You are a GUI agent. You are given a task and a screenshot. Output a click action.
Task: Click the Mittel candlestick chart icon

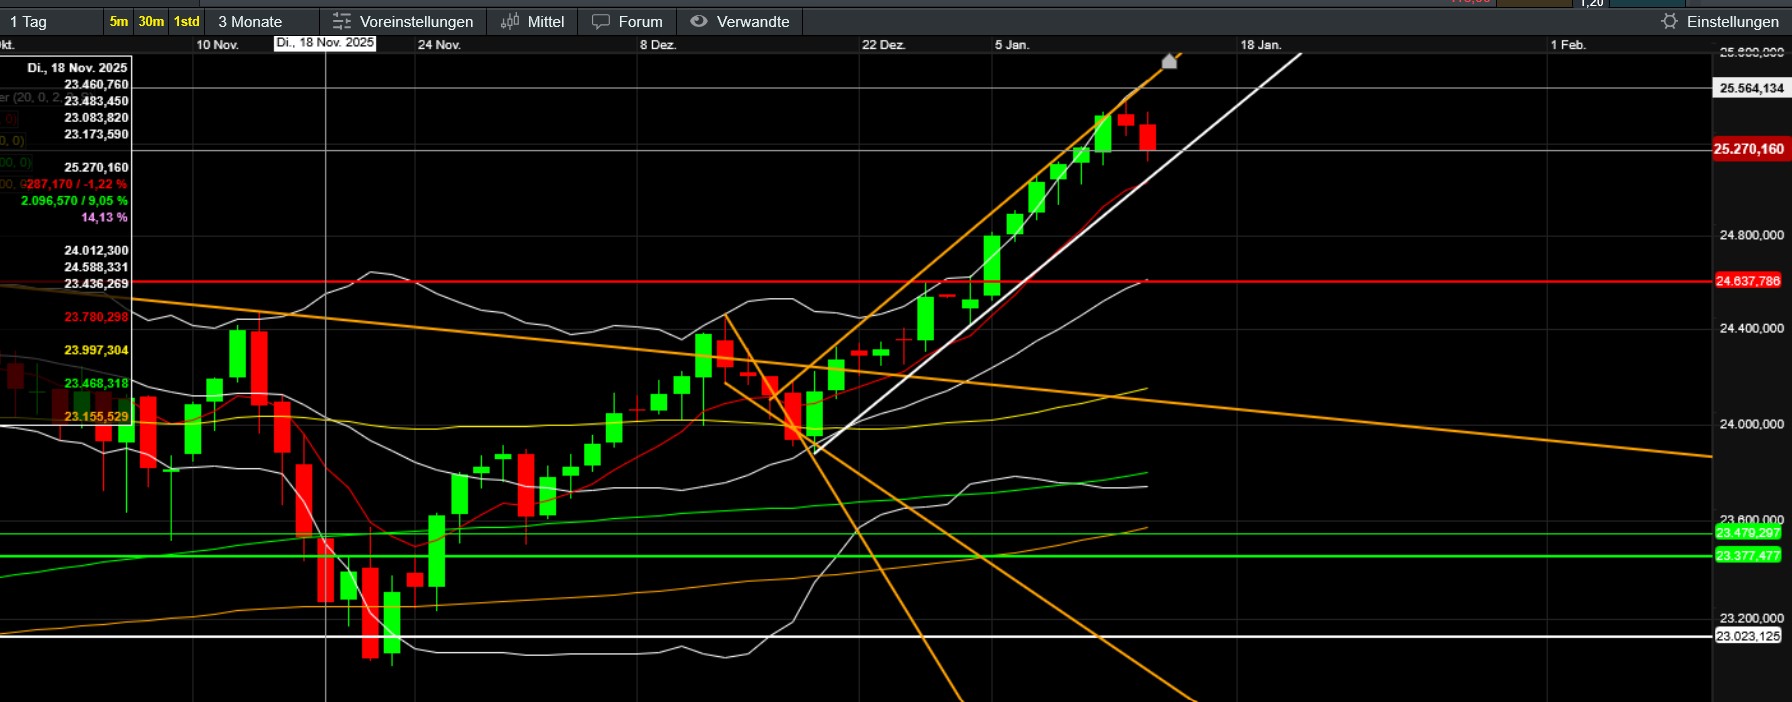pos(510,21)
